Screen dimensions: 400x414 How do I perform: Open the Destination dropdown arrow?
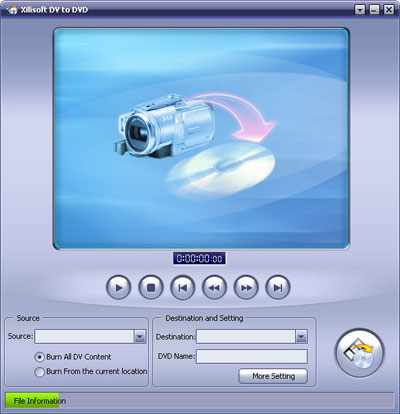coord(301,337)
